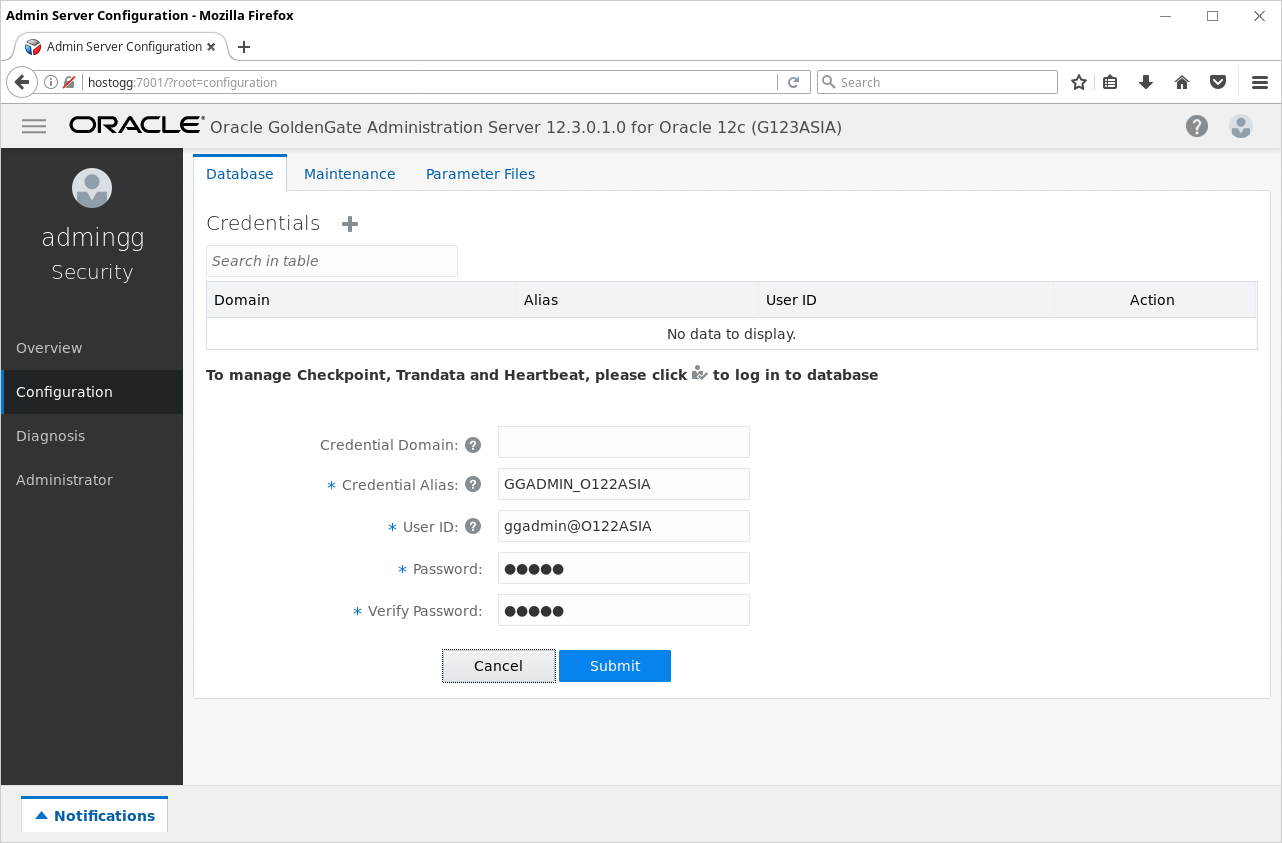
Task: Go back with browser back arrow
Action: click(x=22, y=82)
